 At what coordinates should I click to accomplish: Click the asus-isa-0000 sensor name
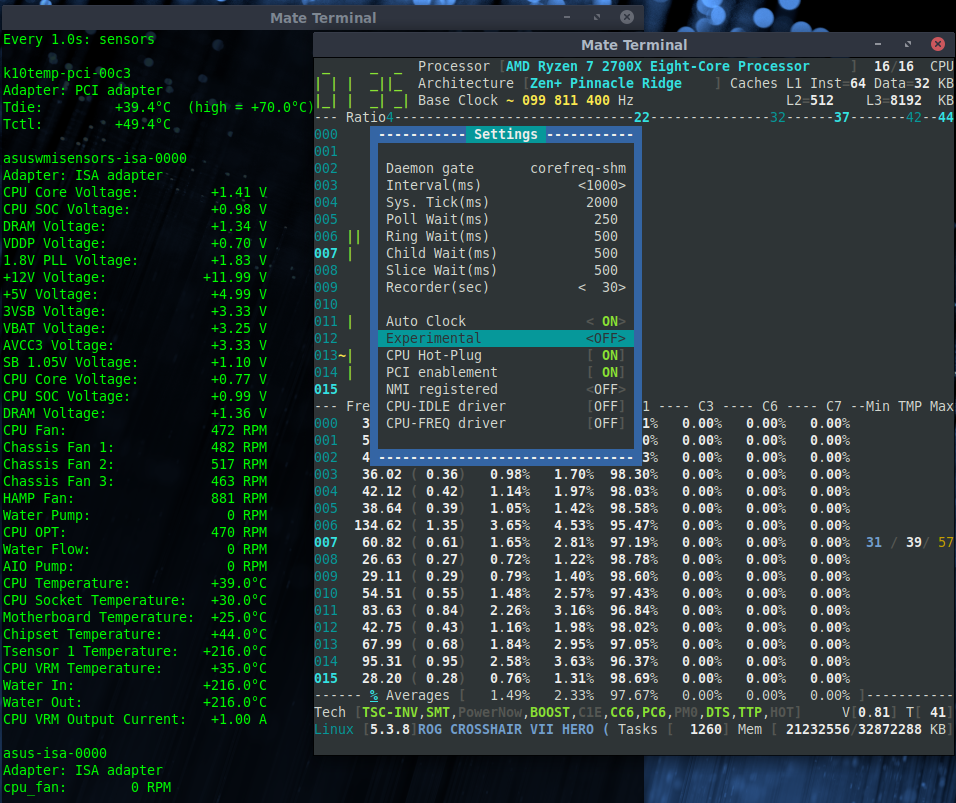(55, 754)
